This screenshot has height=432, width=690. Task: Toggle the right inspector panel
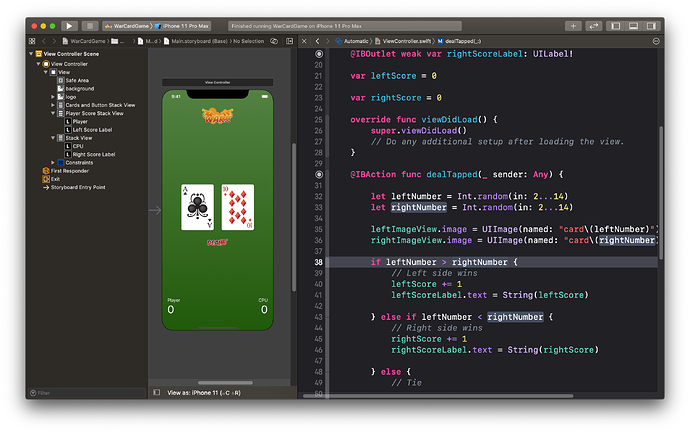648,25
